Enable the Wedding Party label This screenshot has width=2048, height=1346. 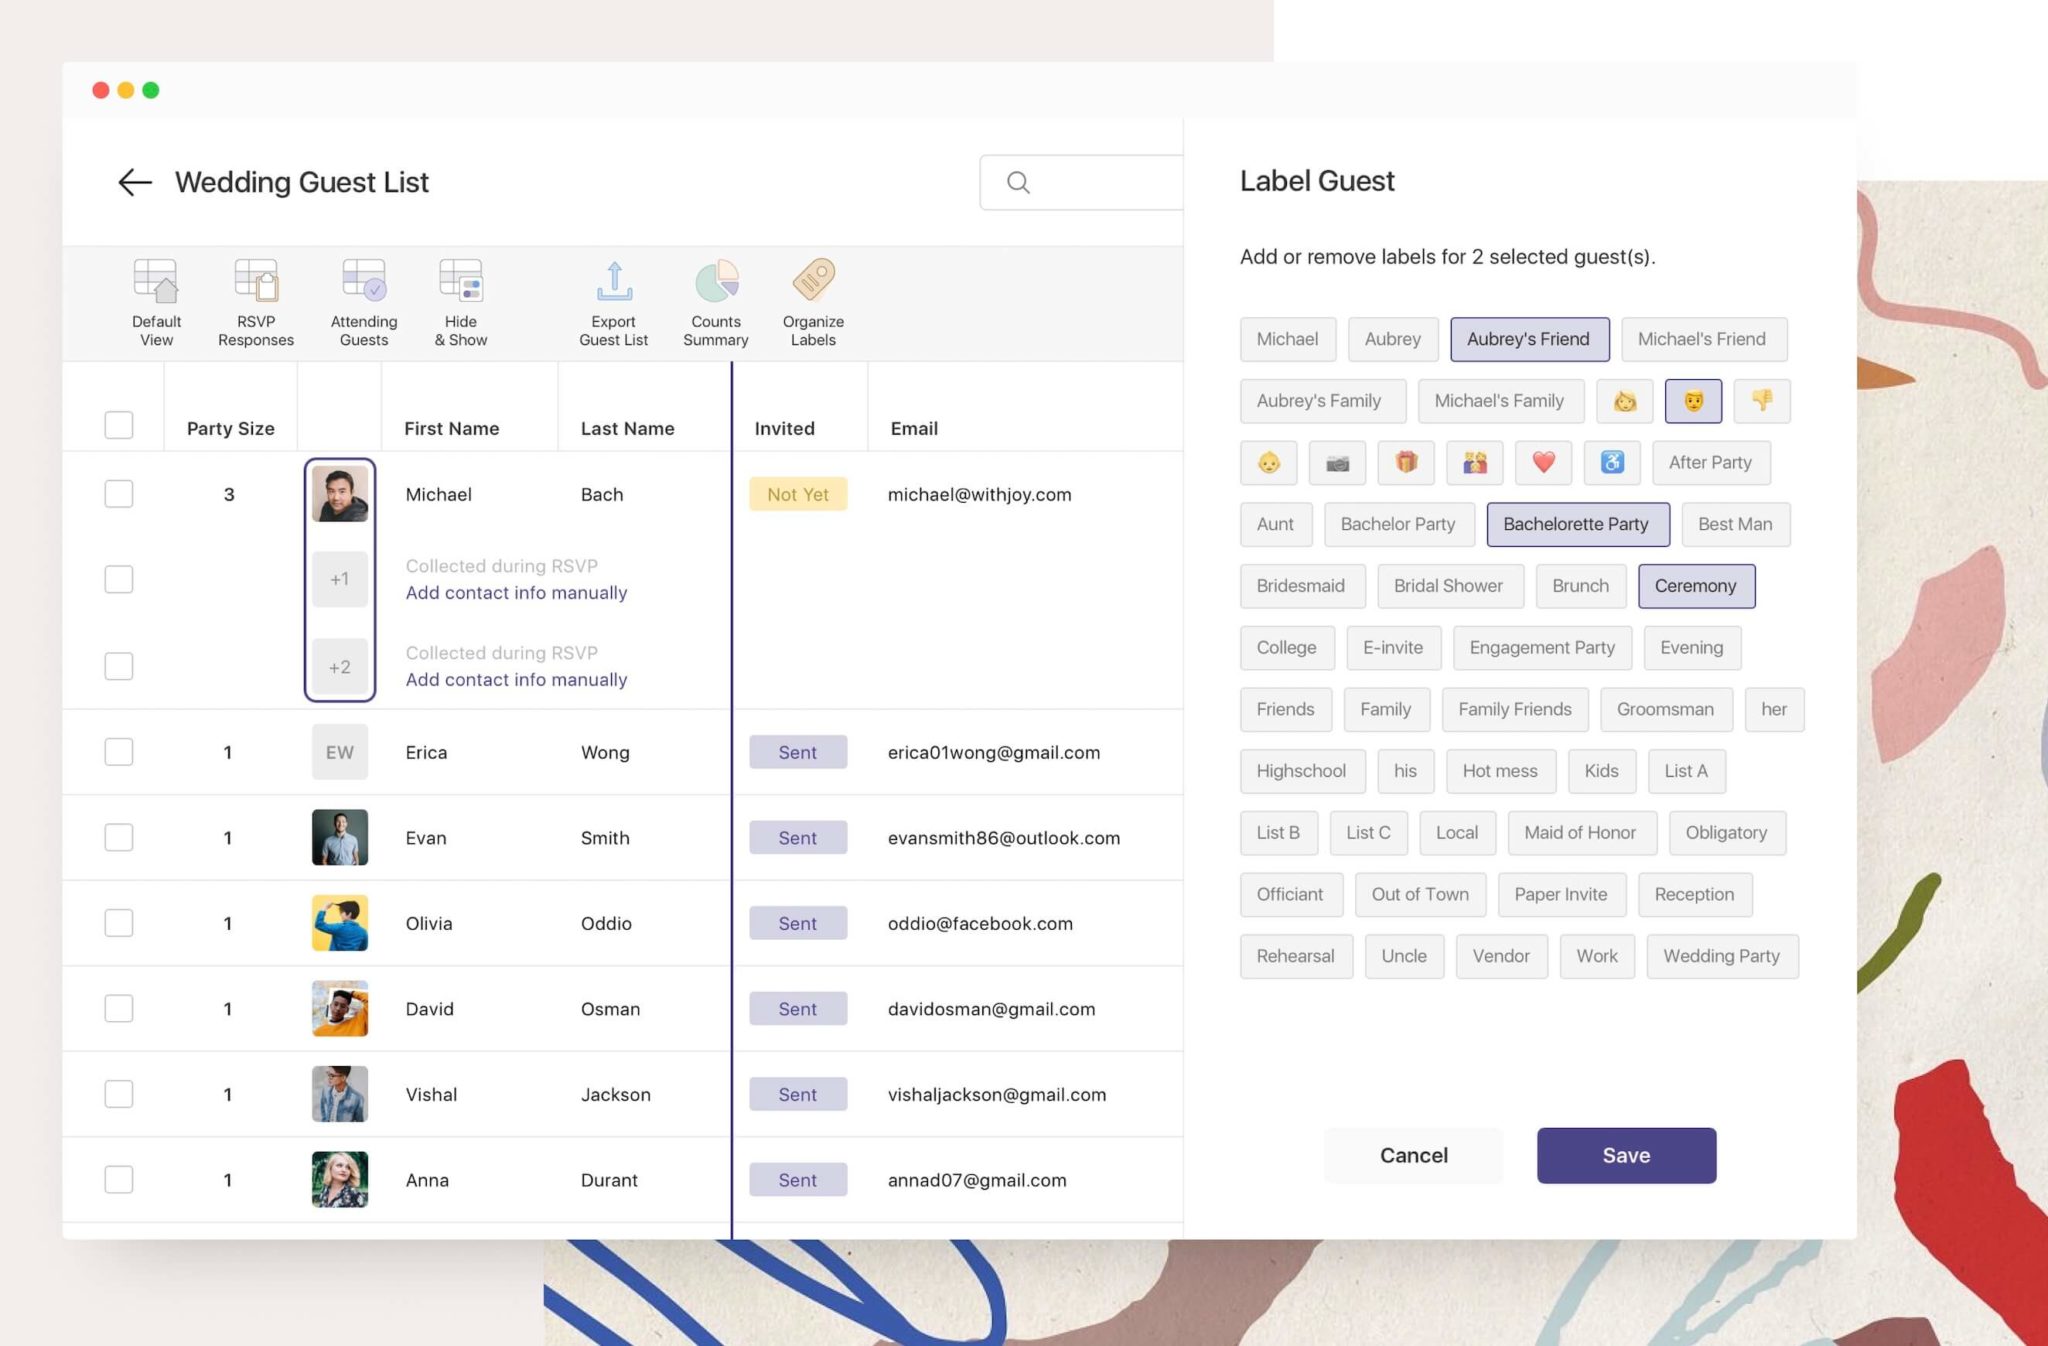[1721, 956]
